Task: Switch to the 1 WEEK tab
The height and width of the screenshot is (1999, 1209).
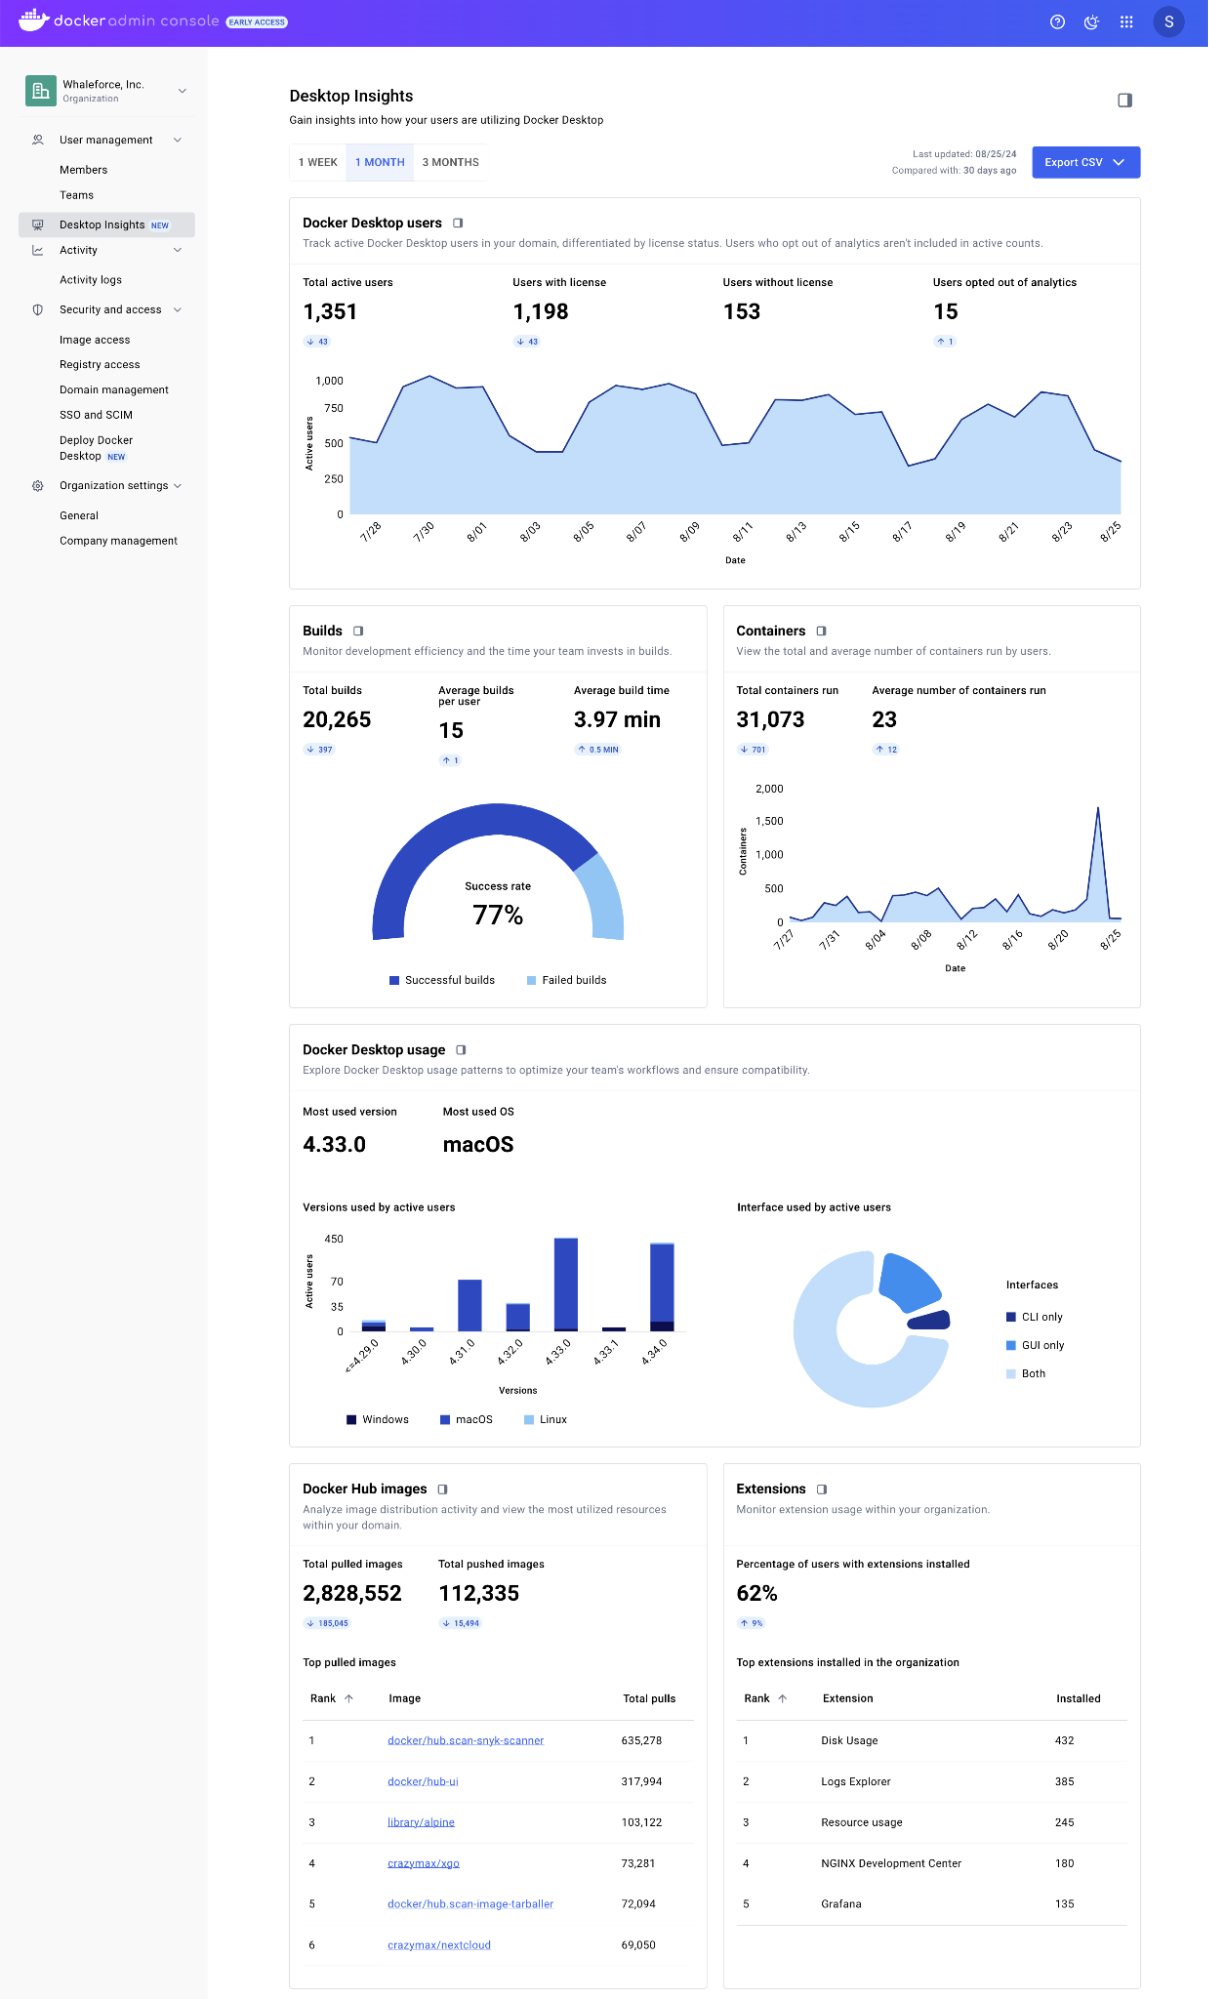Action: [318, 162]
